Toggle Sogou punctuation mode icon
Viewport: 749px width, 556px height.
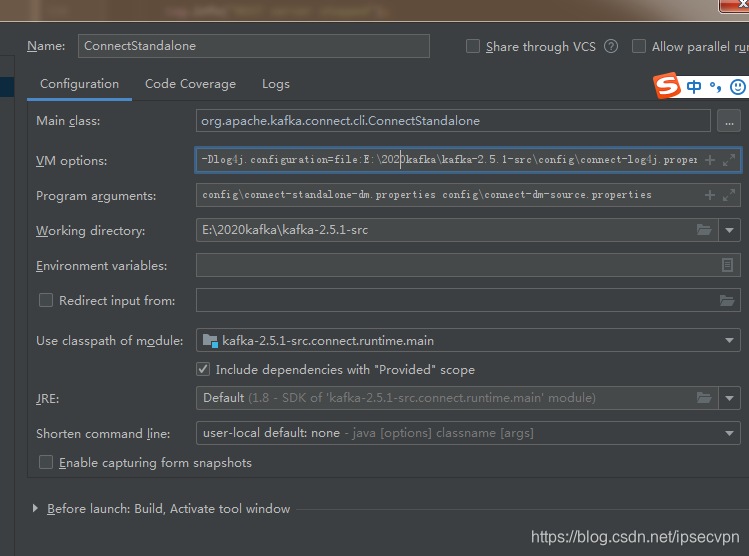[715, 86]
